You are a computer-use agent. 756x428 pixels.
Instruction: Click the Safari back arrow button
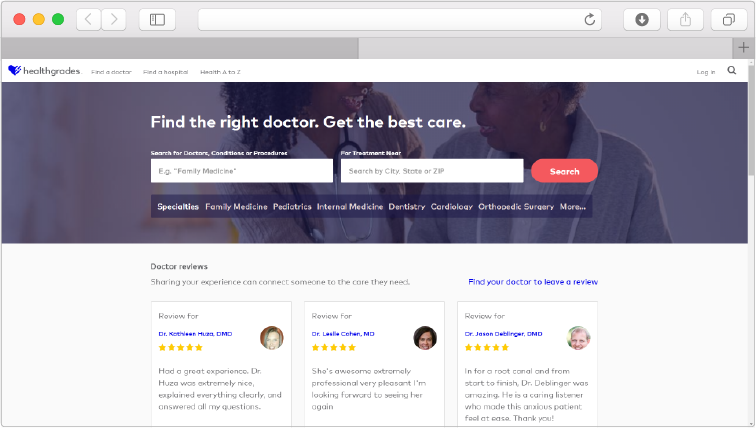(x=89, y=20)
